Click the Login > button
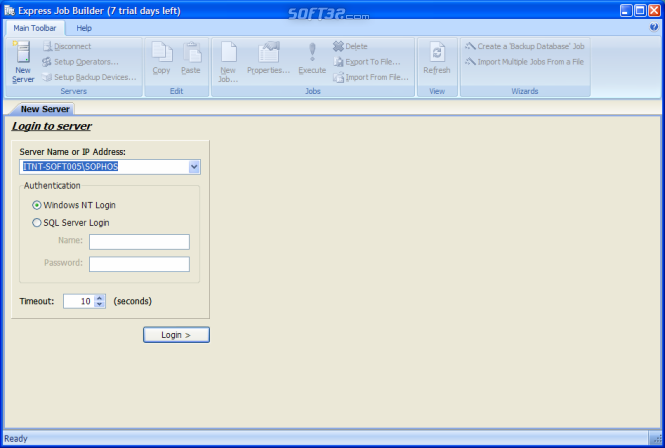 (x=176, y=335)
